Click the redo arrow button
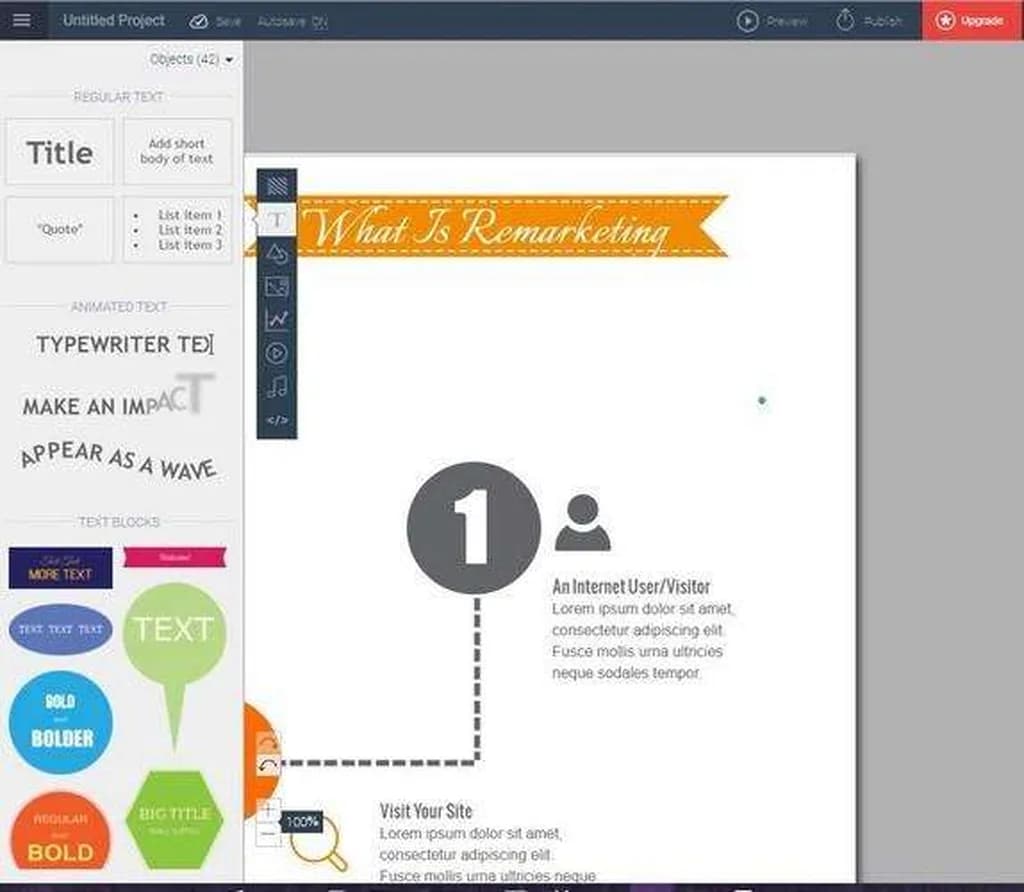1024x892 pixels. [268, 744]
